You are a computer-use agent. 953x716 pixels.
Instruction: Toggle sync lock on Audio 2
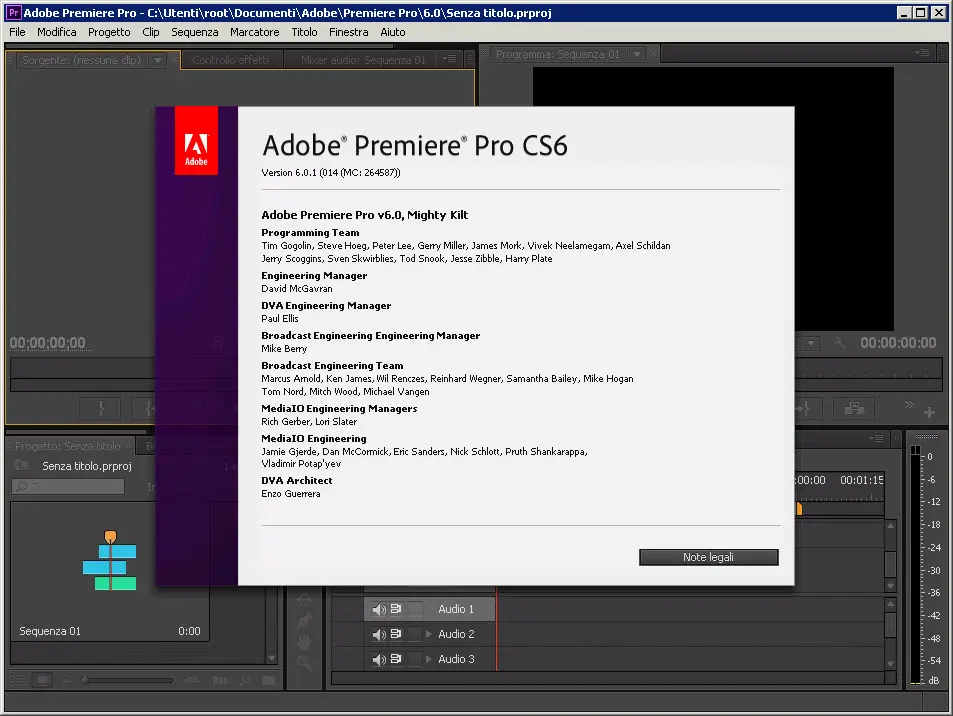pyautogui.click(x=396, y=634)
